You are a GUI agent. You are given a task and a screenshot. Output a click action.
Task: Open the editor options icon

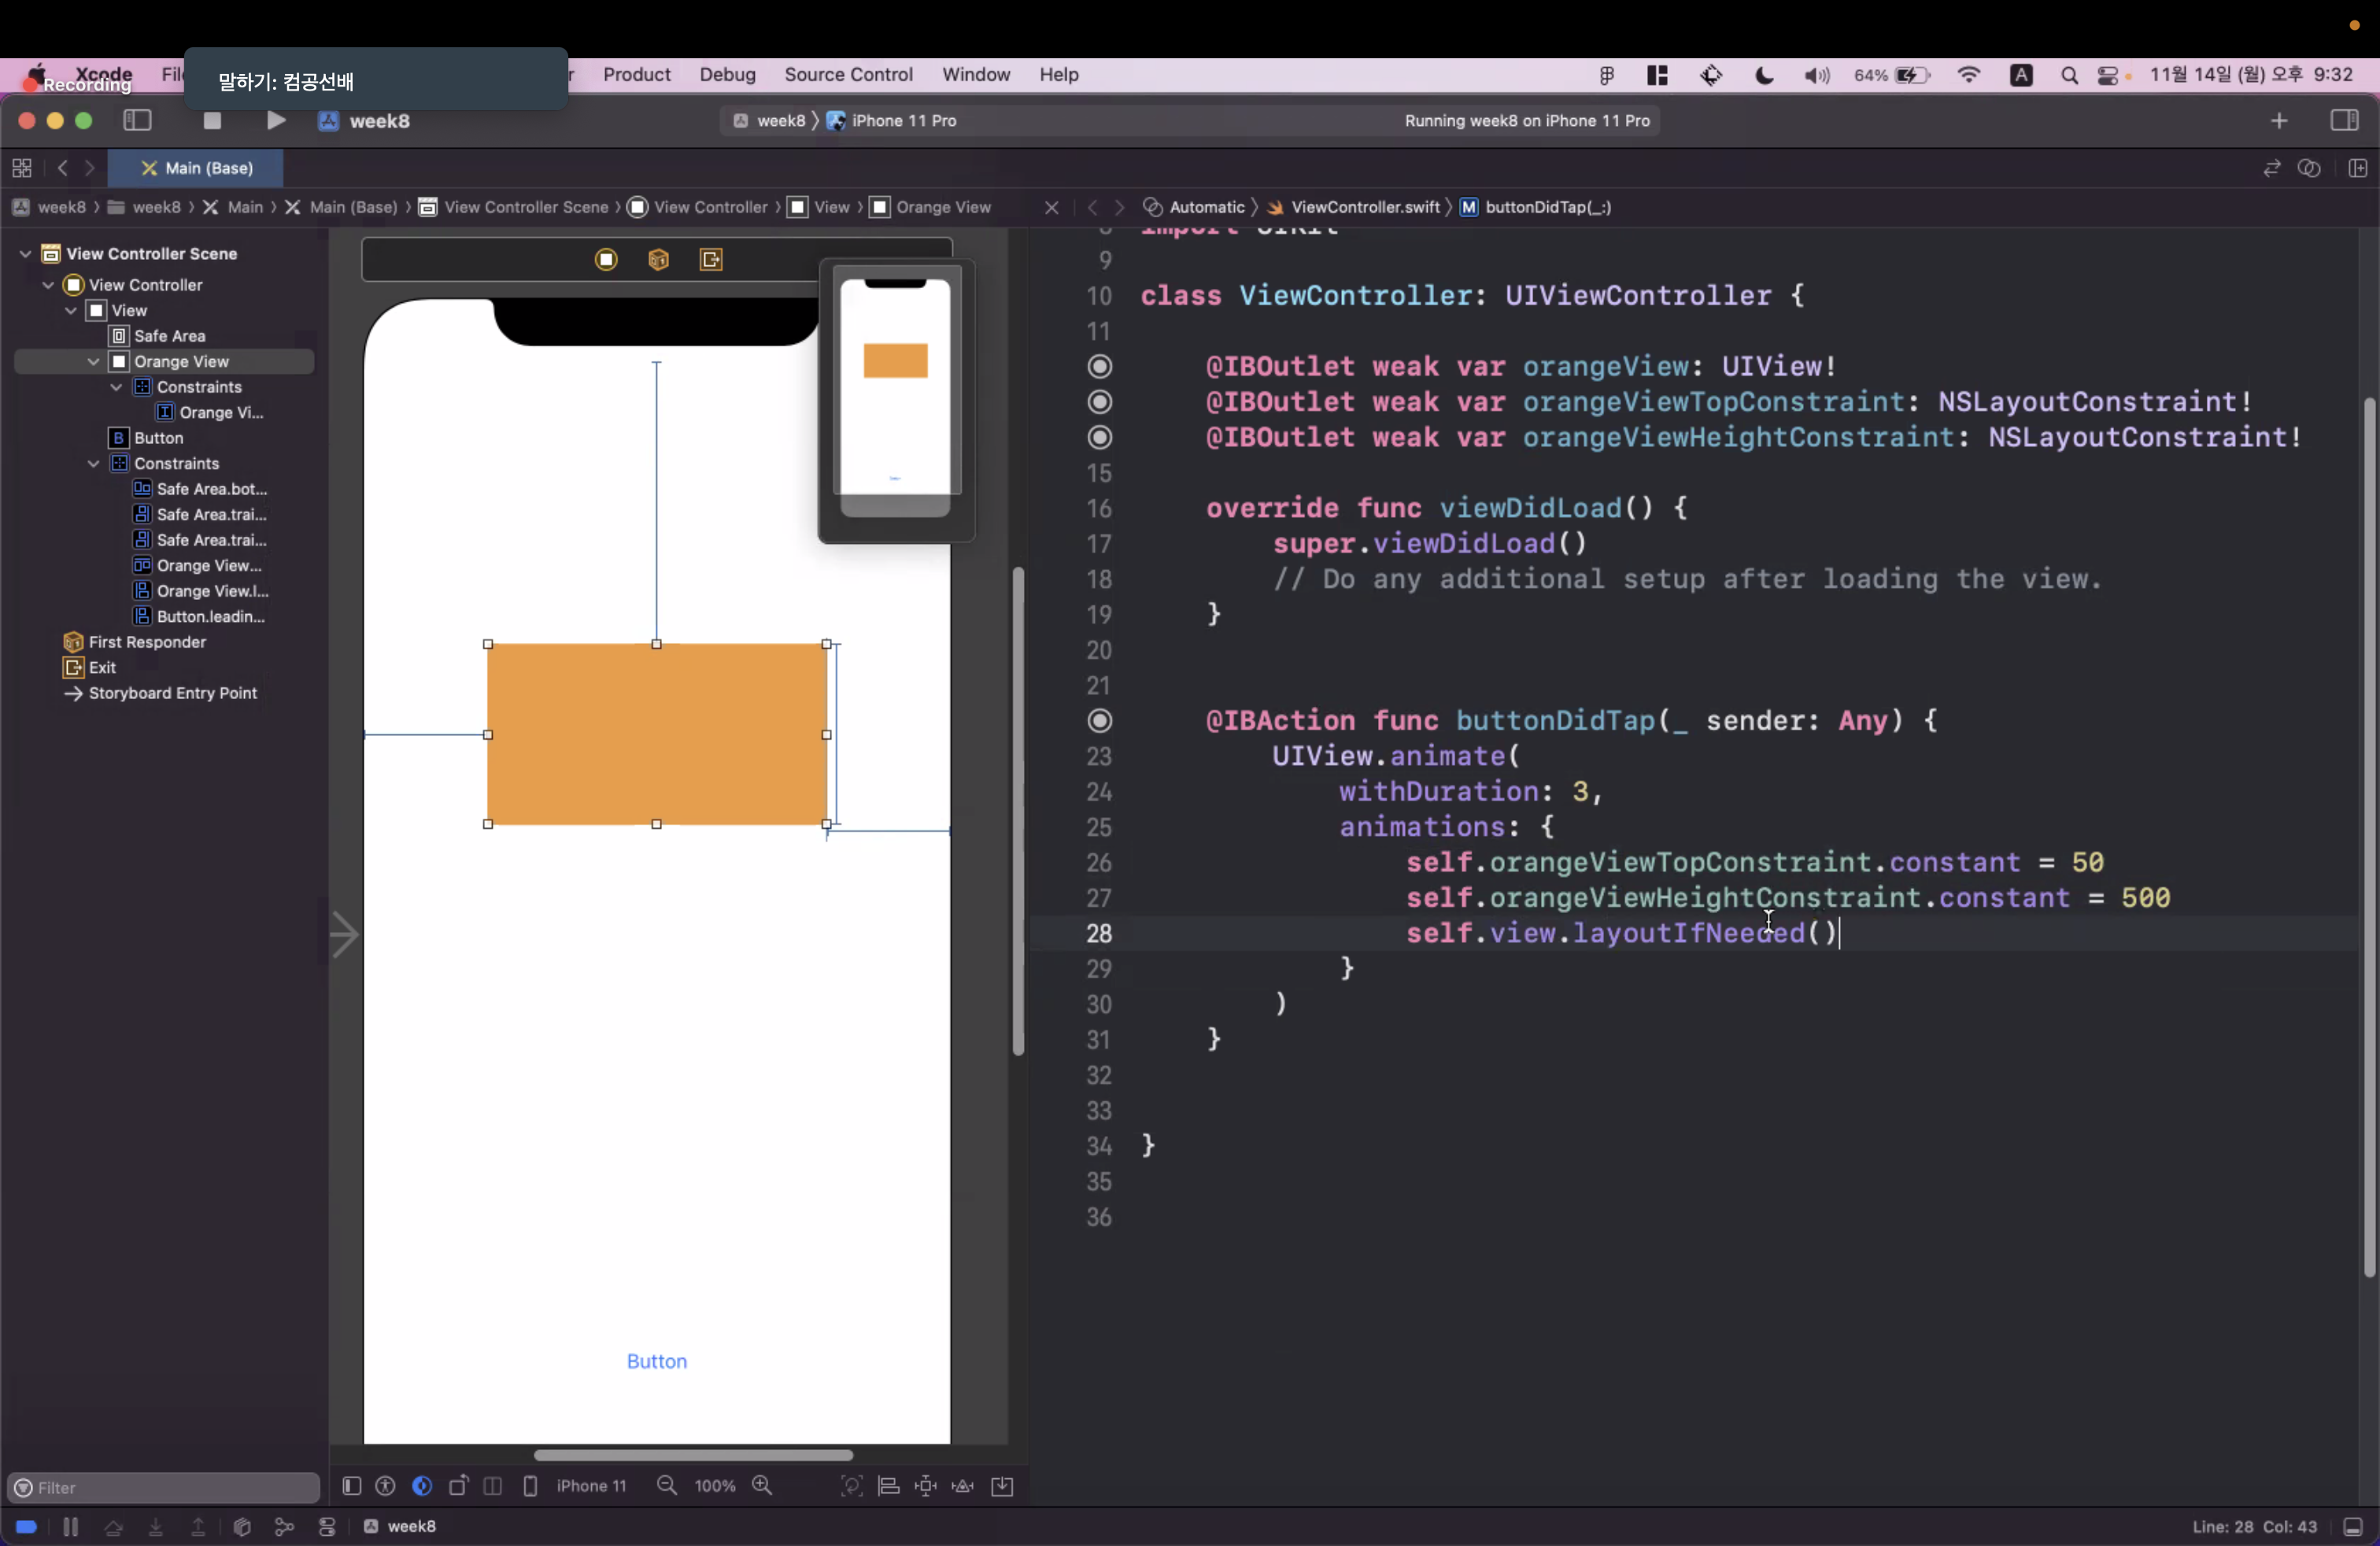(x=2309, y=168)
